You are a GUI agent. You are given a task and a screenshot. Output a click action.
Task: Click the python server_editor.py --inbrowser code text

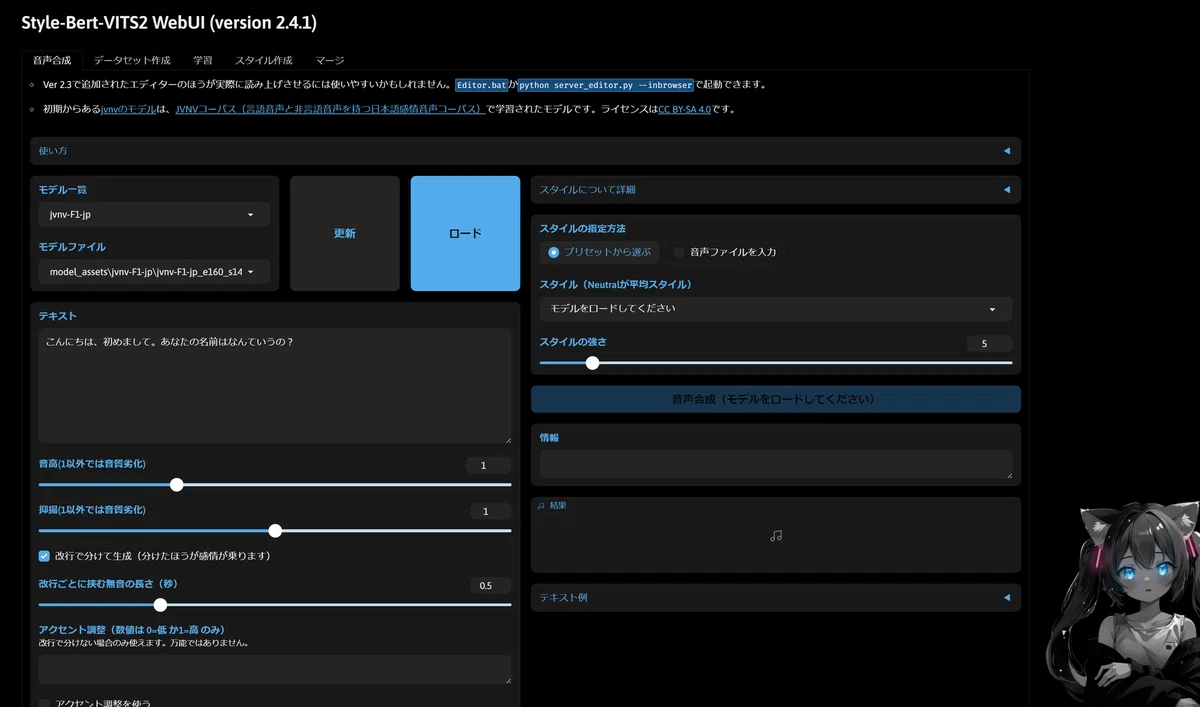tap(606, 85)
